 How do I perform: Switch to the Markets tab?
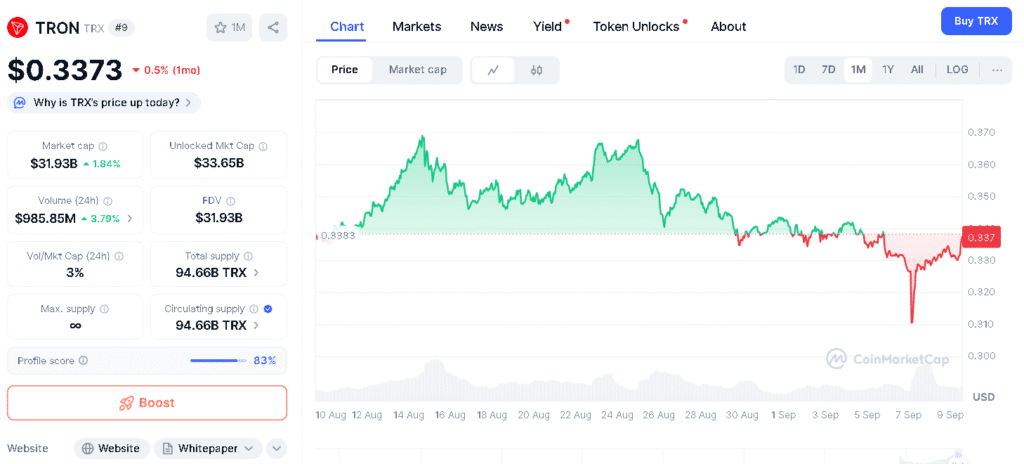pyautogui.click(x=417, y=27)
